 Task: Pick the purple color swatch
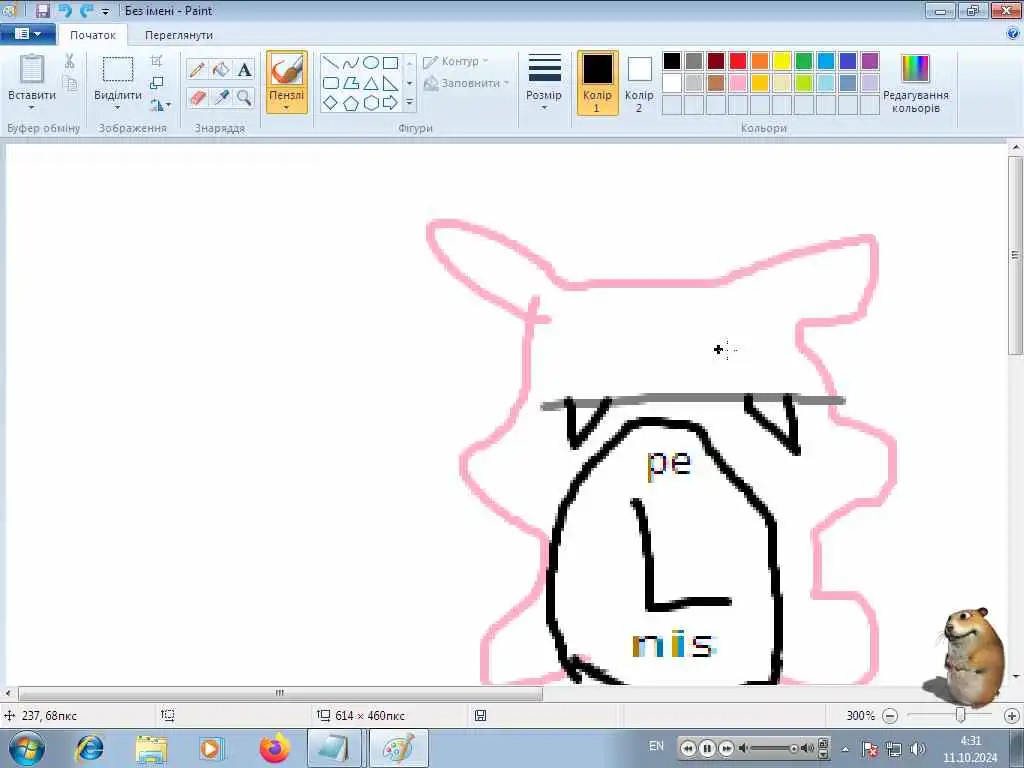(x=870, y=61)
